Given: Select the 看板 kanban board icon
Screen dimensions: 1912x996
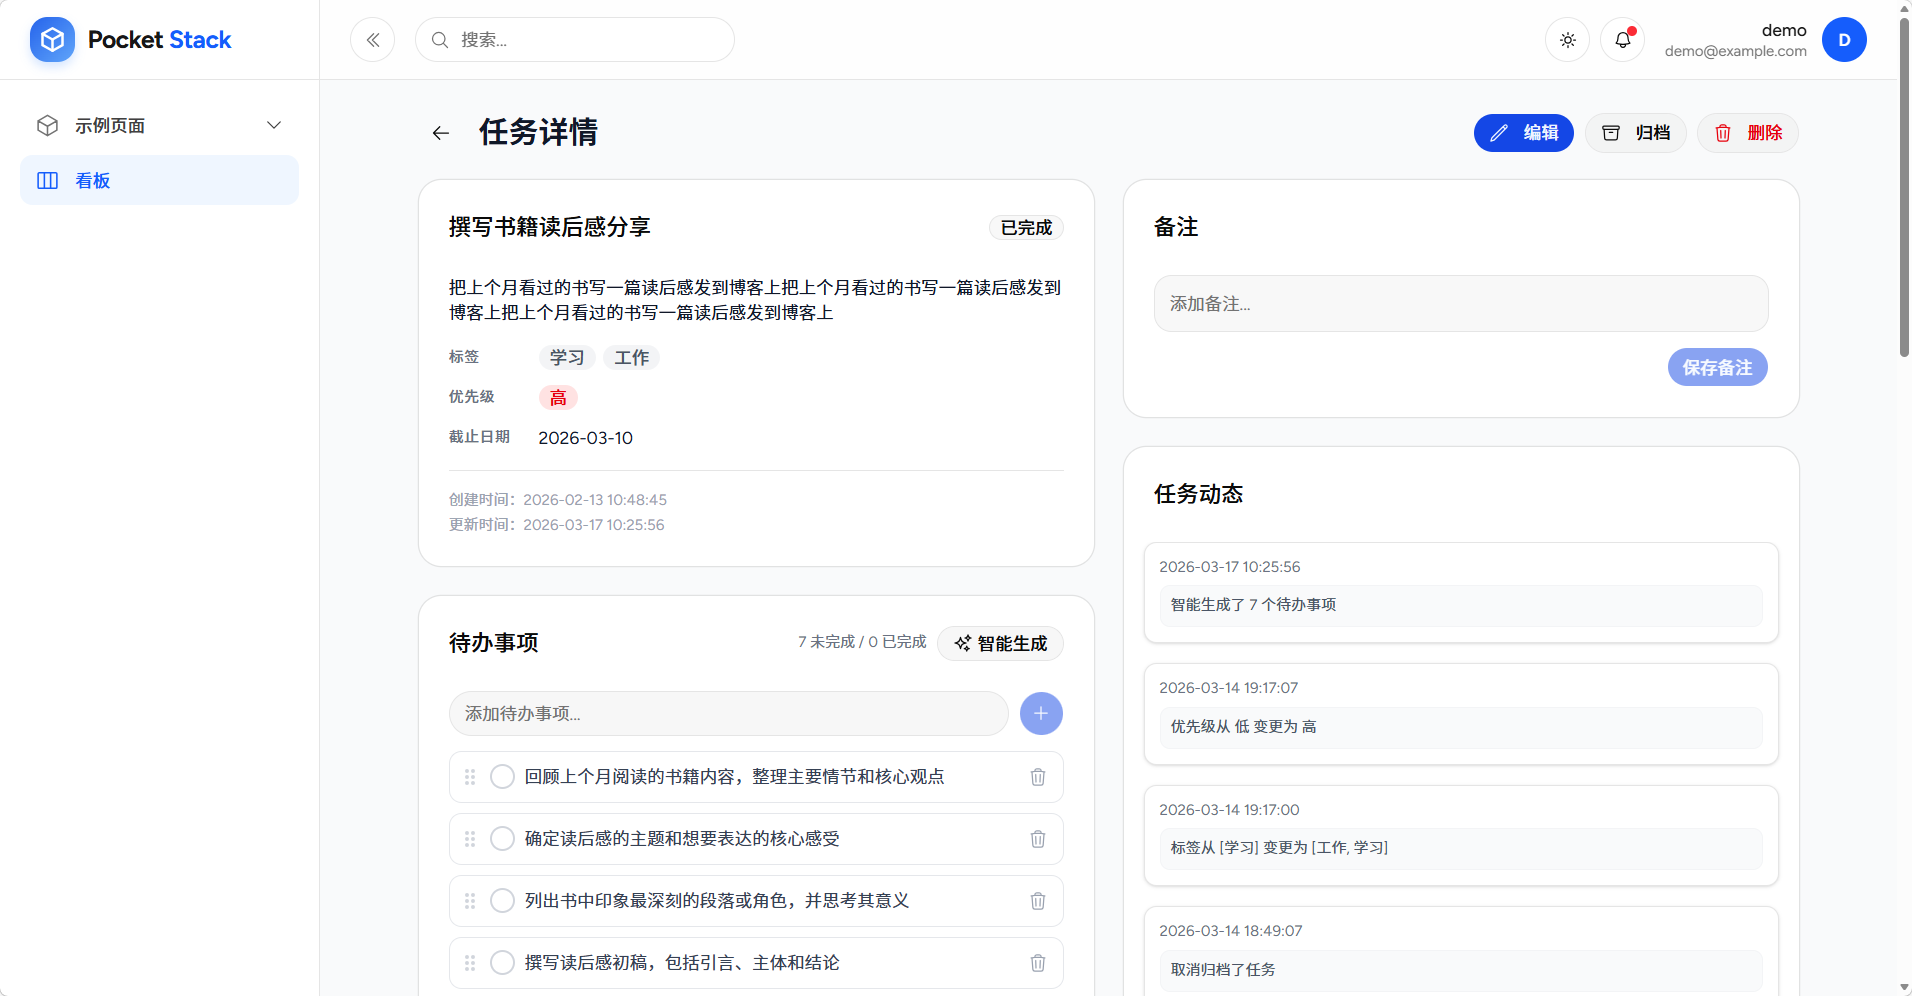Looking at the screenshot, I should pos(47,180).
